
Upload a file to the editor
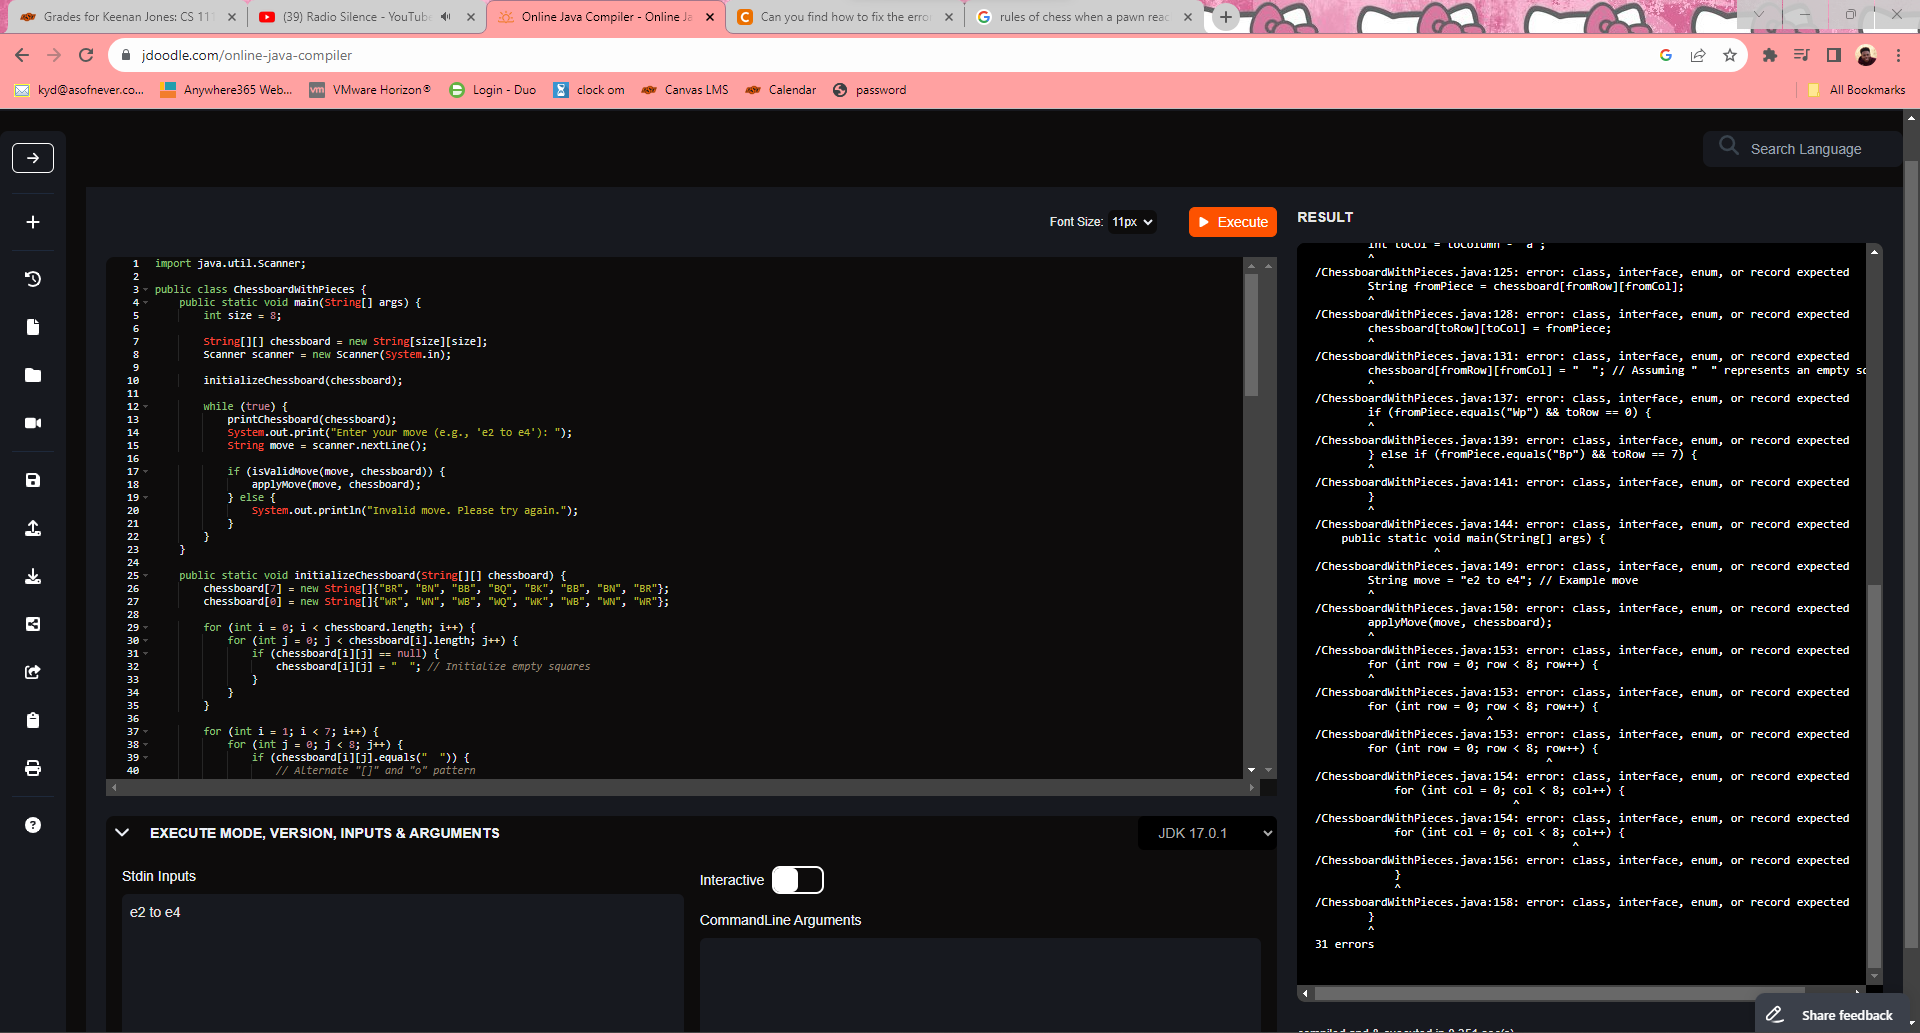(32, 528)
